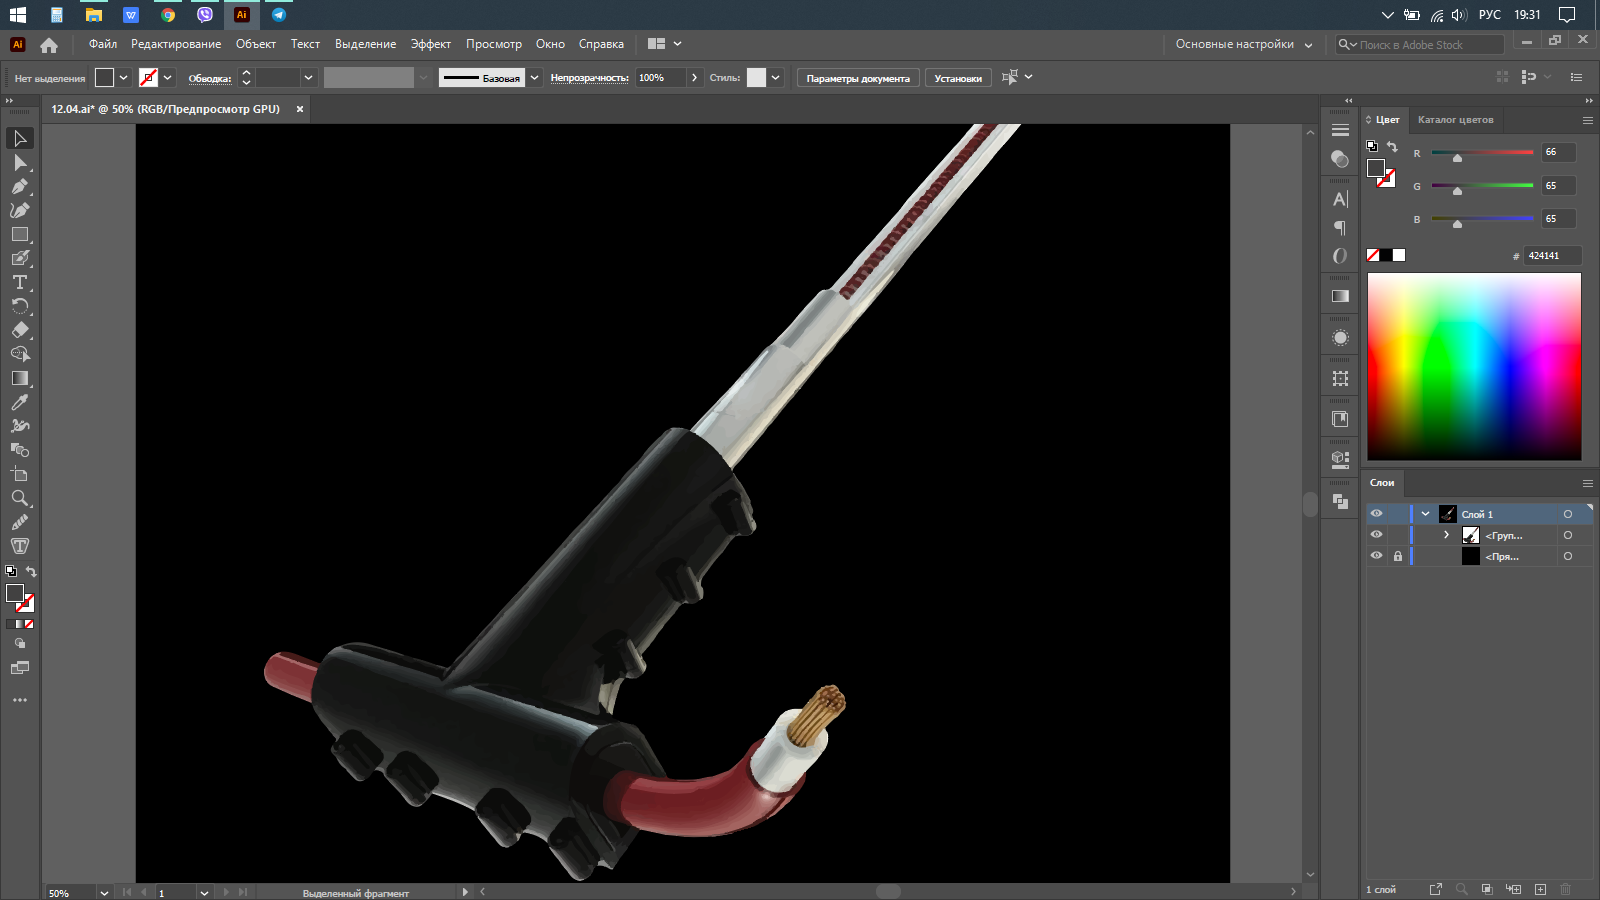This screenshot has height=900, width=1600.
Task: Open the Объект menu
Action: tap(256, 44)
